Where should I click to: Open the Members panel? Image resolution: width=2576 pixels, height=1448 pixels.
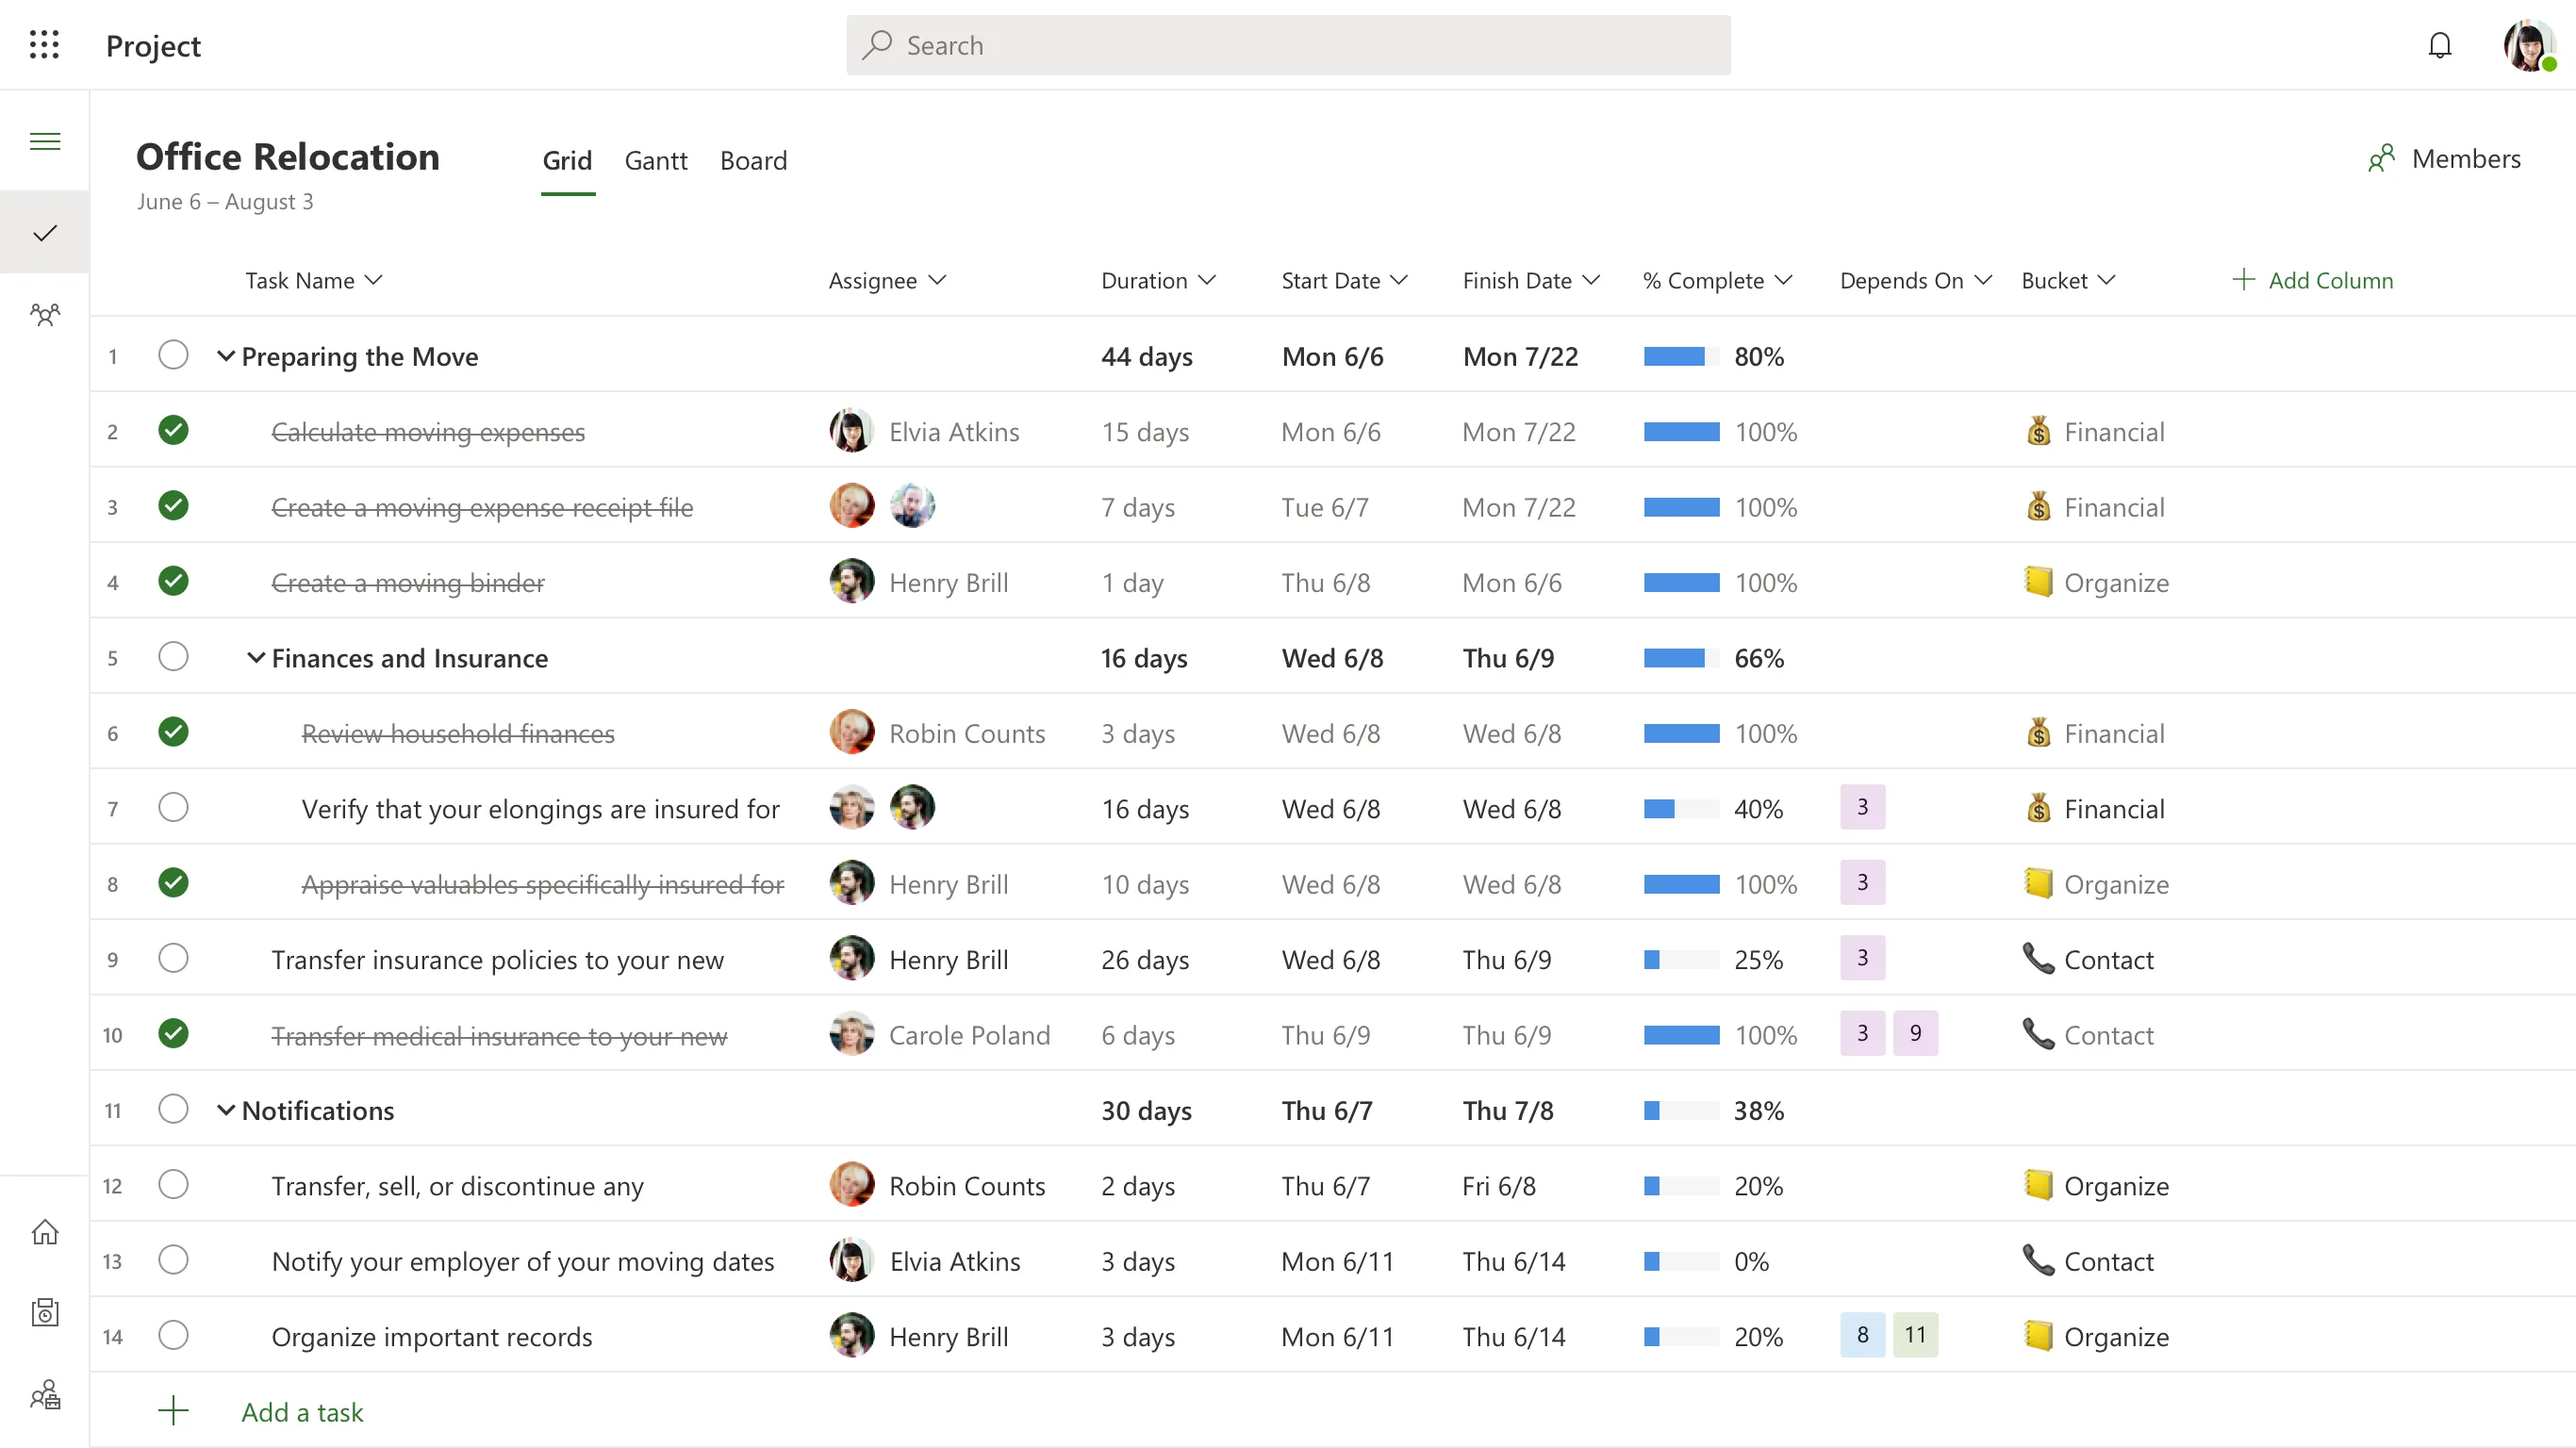coord(2444,159)
